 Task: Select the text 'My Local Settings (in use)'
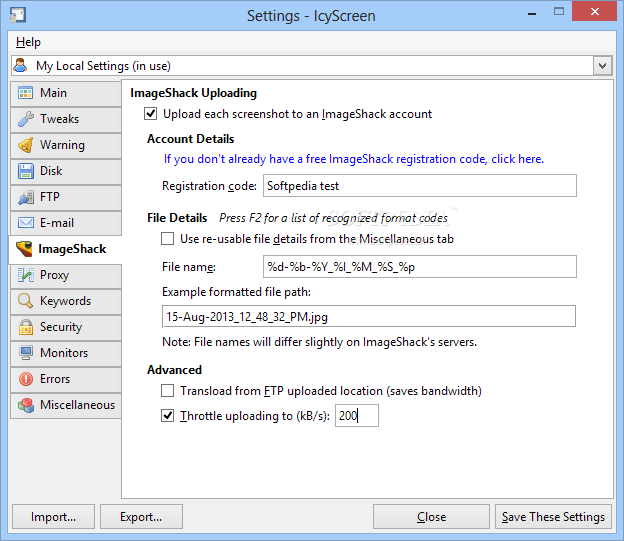(x=103, y=66)
